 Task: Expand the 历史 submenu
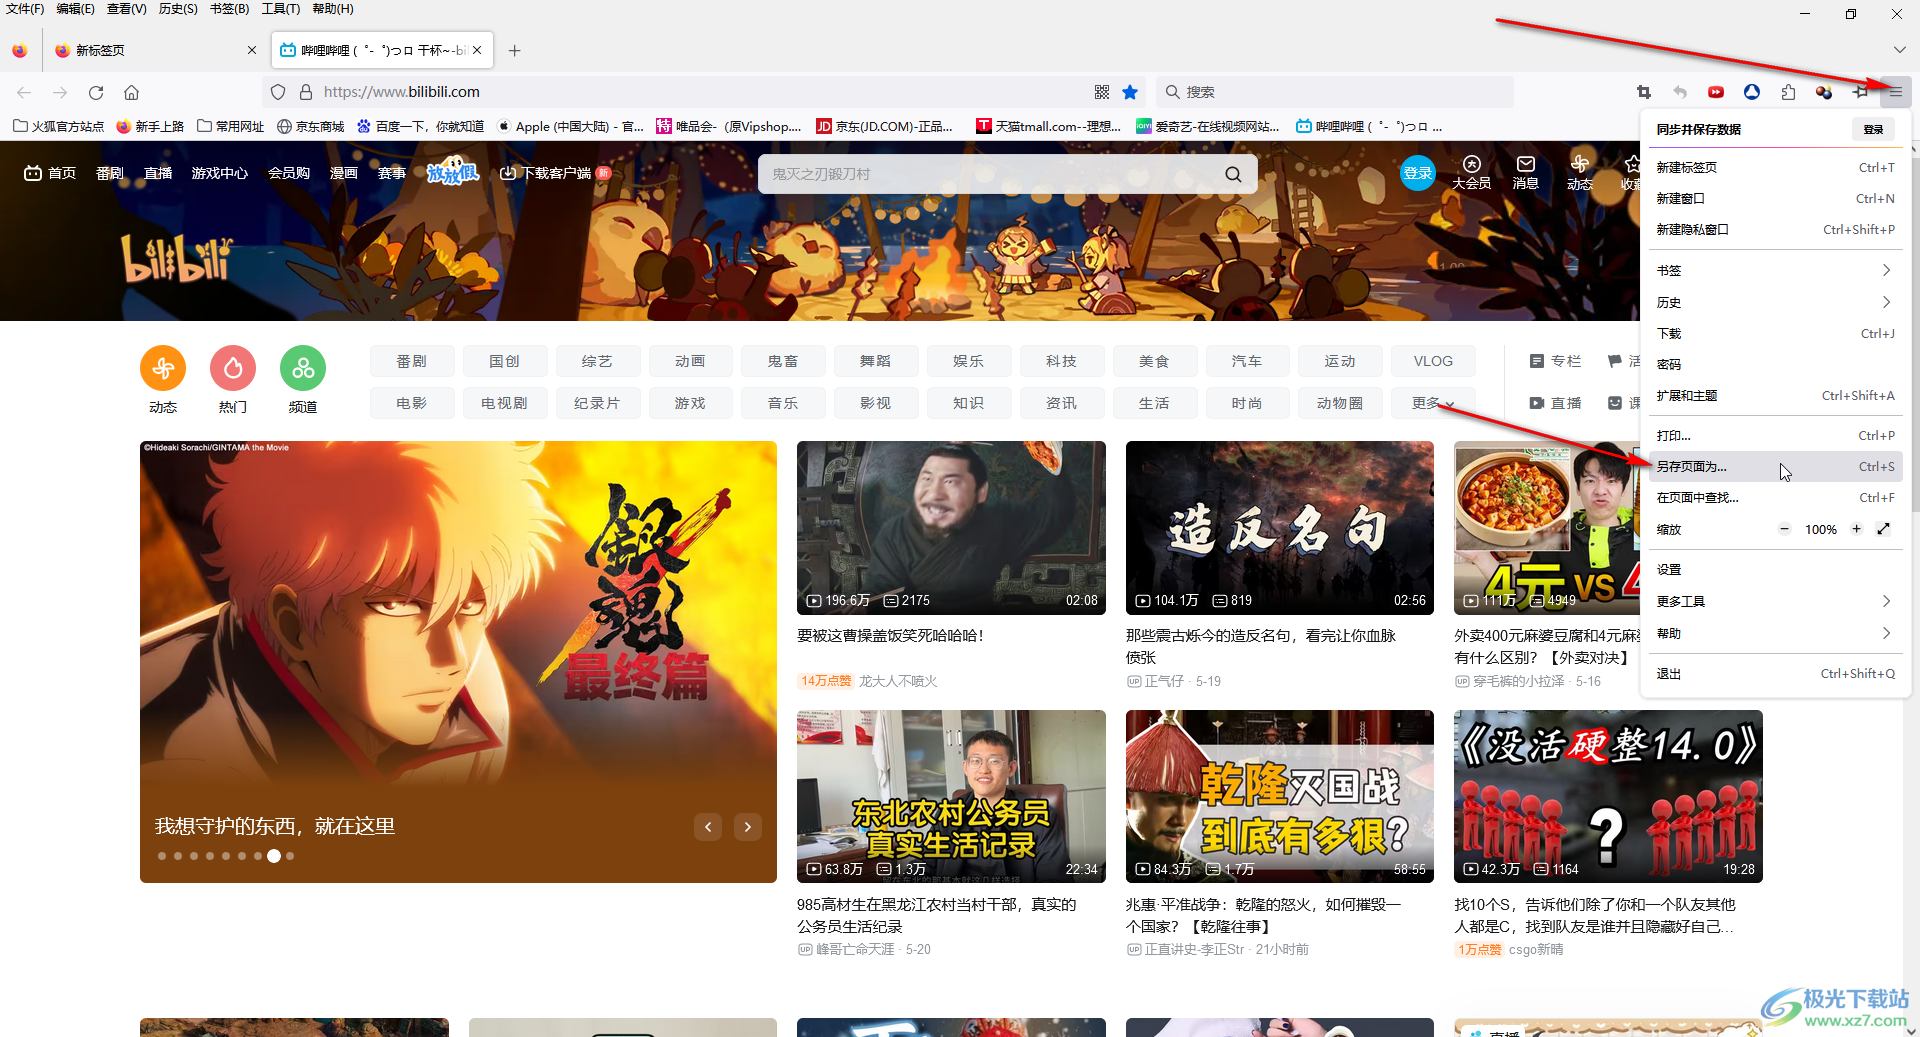click(x=1774, y=302)
